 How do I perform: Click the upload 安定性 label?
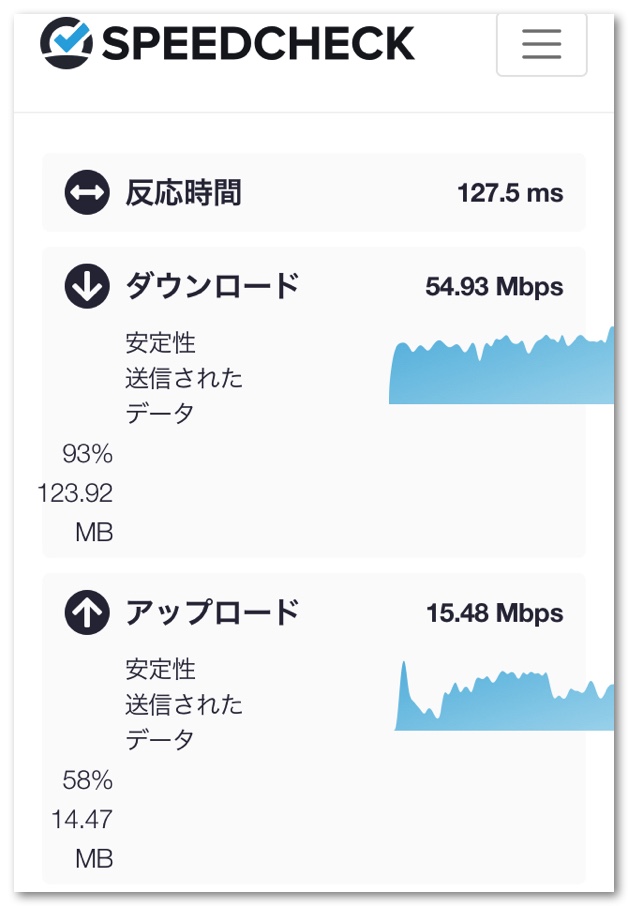click(160, 668)
